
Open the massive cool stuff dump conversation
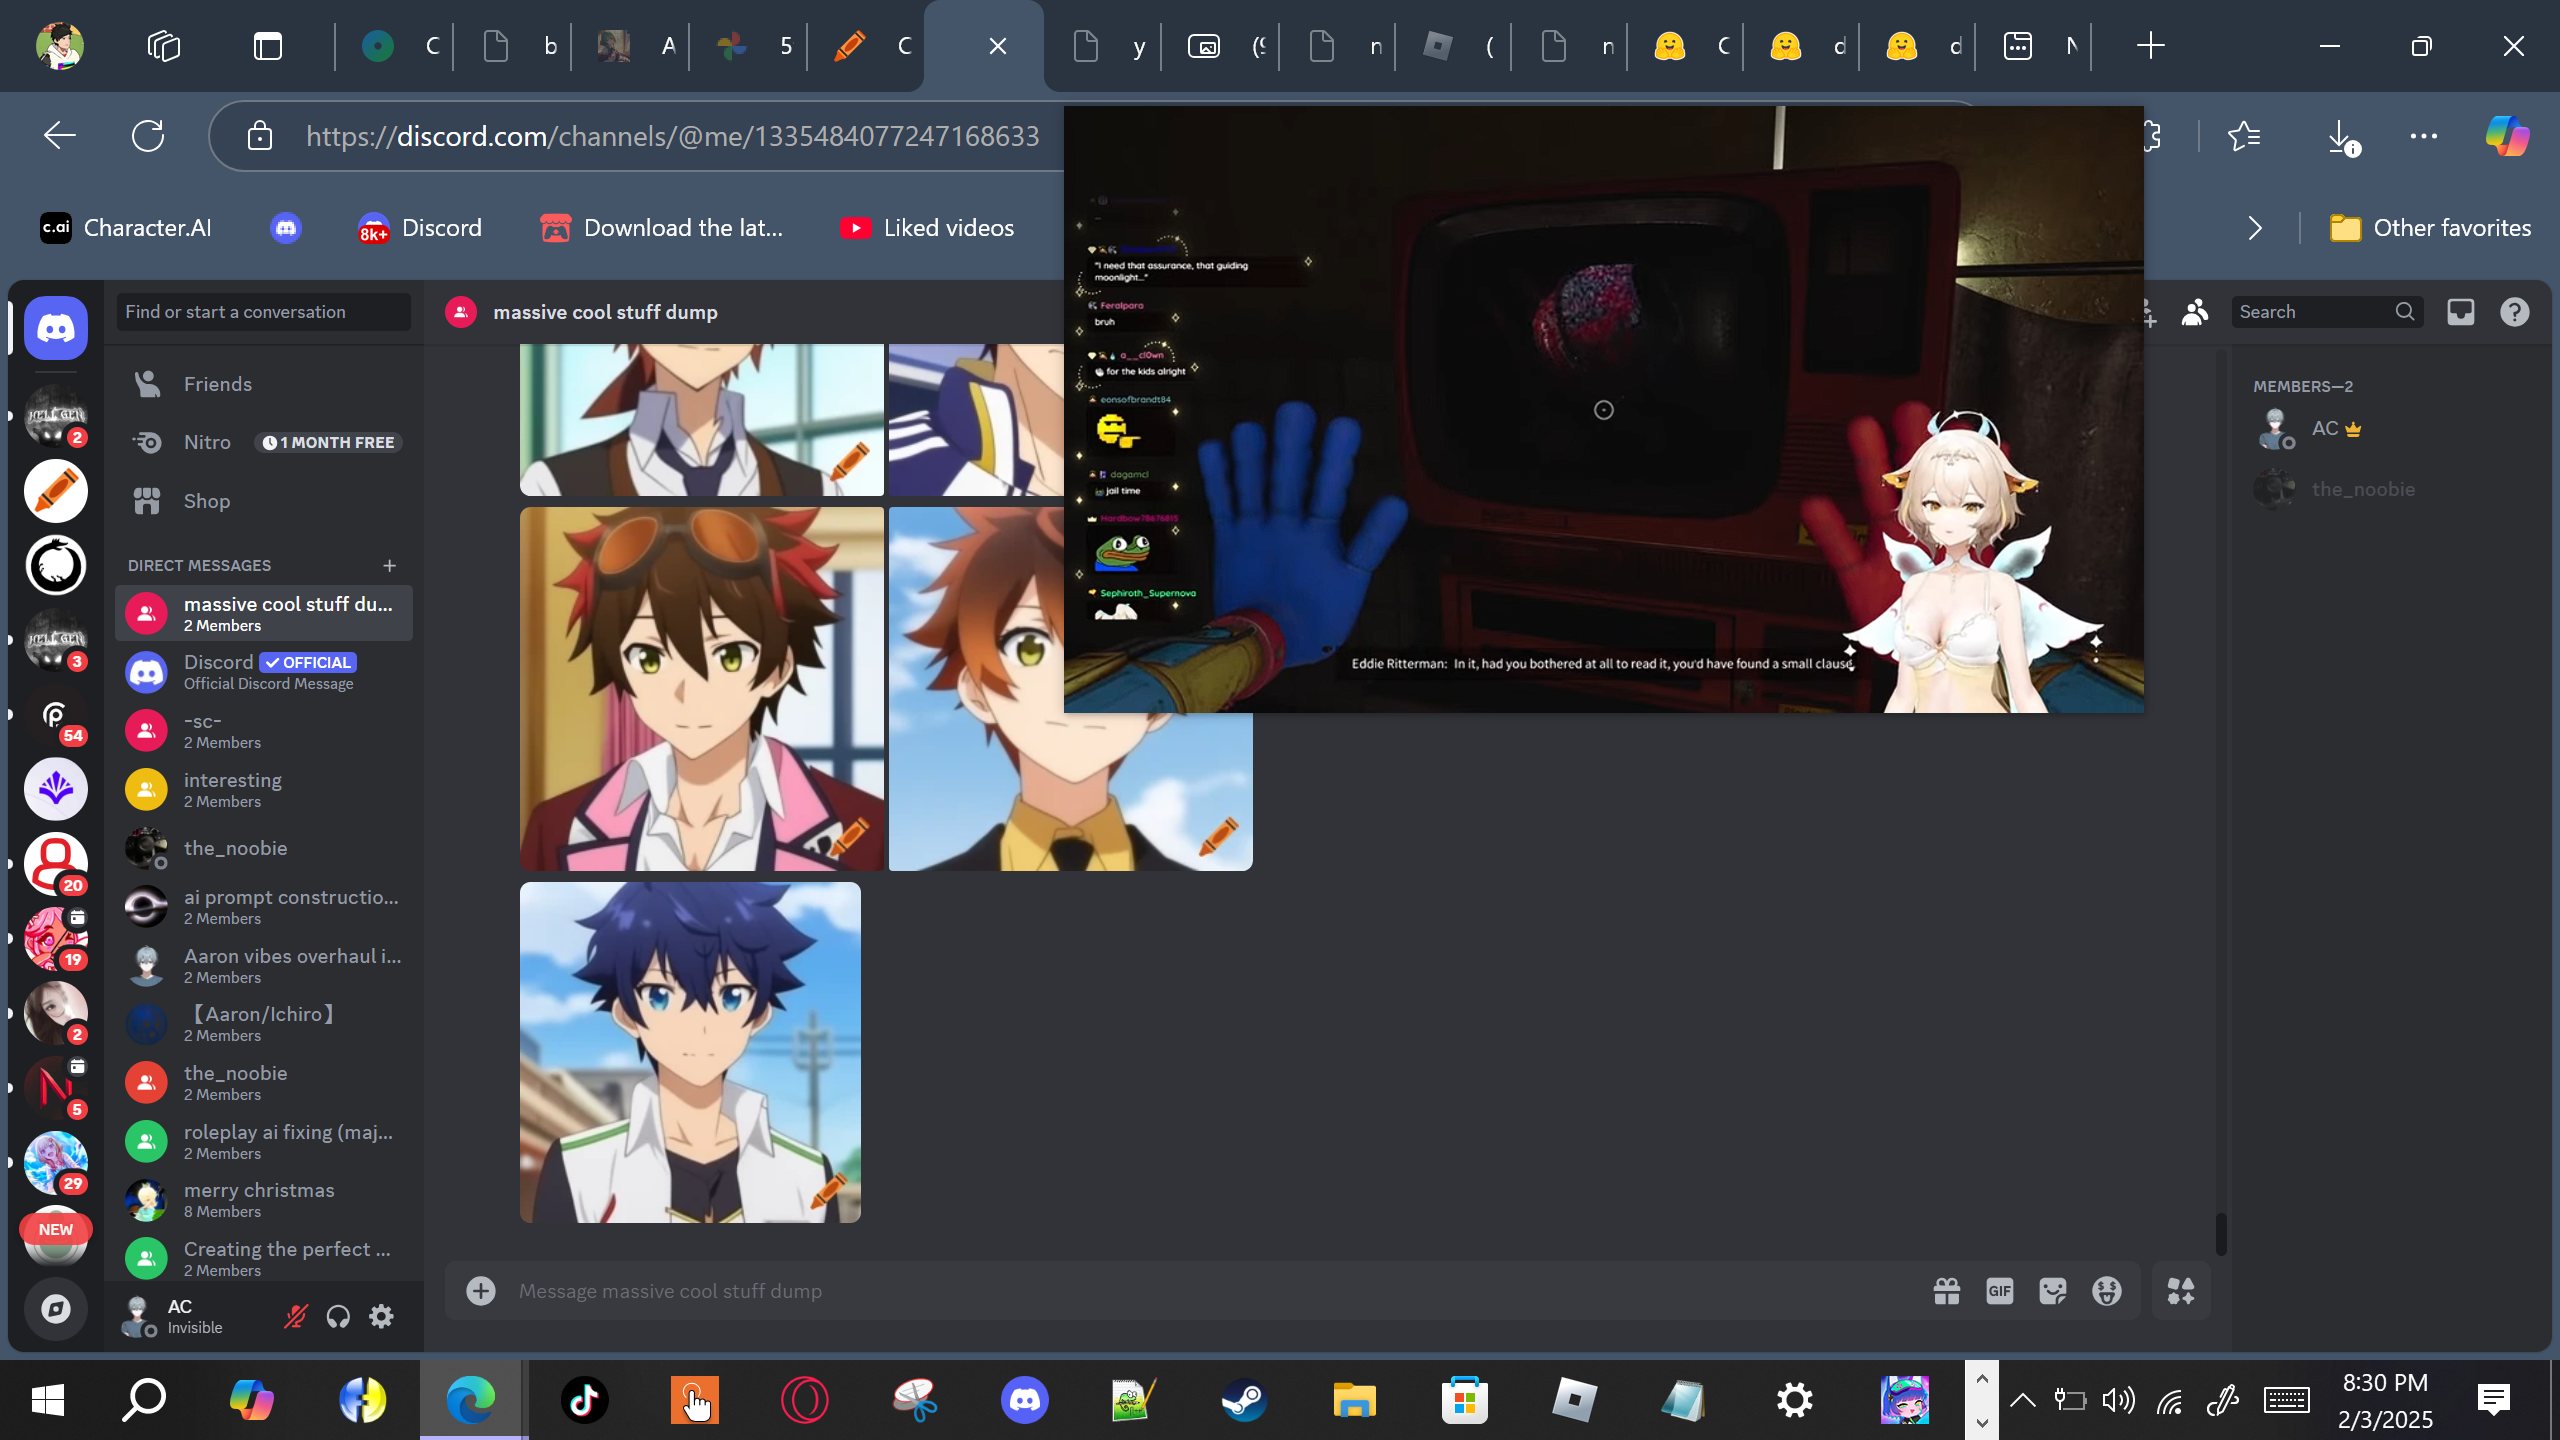click(x=264, y=613)
